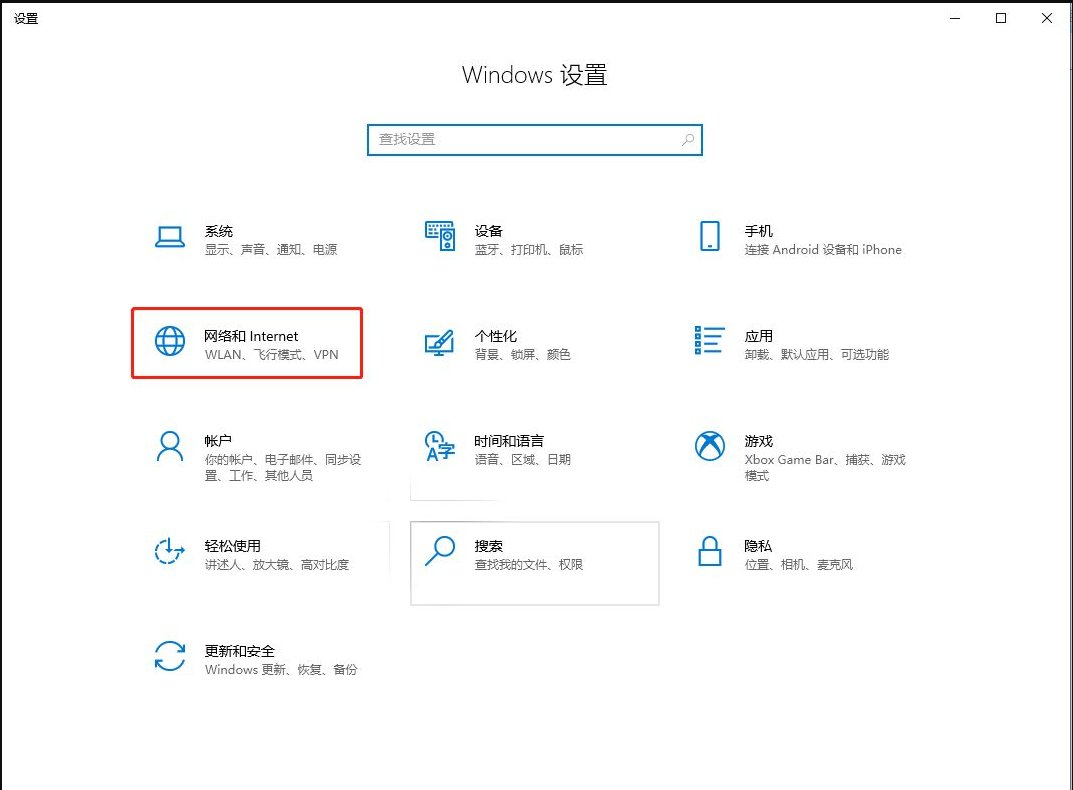Select the 个性化 pen icon
Viewport: 1073px width, 790px height.
pos(440,343)
